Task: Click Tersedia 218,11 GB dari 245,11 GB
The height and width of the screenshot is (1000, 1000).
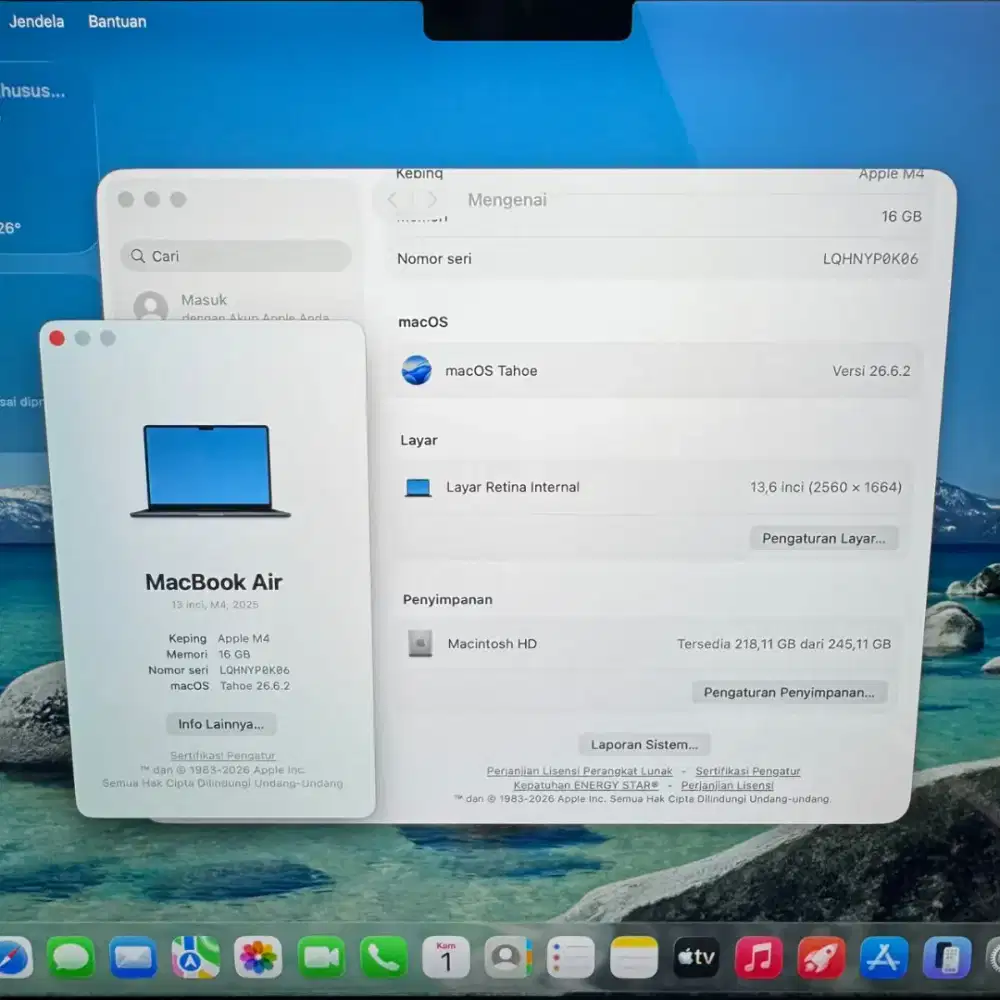Action: 784,643
